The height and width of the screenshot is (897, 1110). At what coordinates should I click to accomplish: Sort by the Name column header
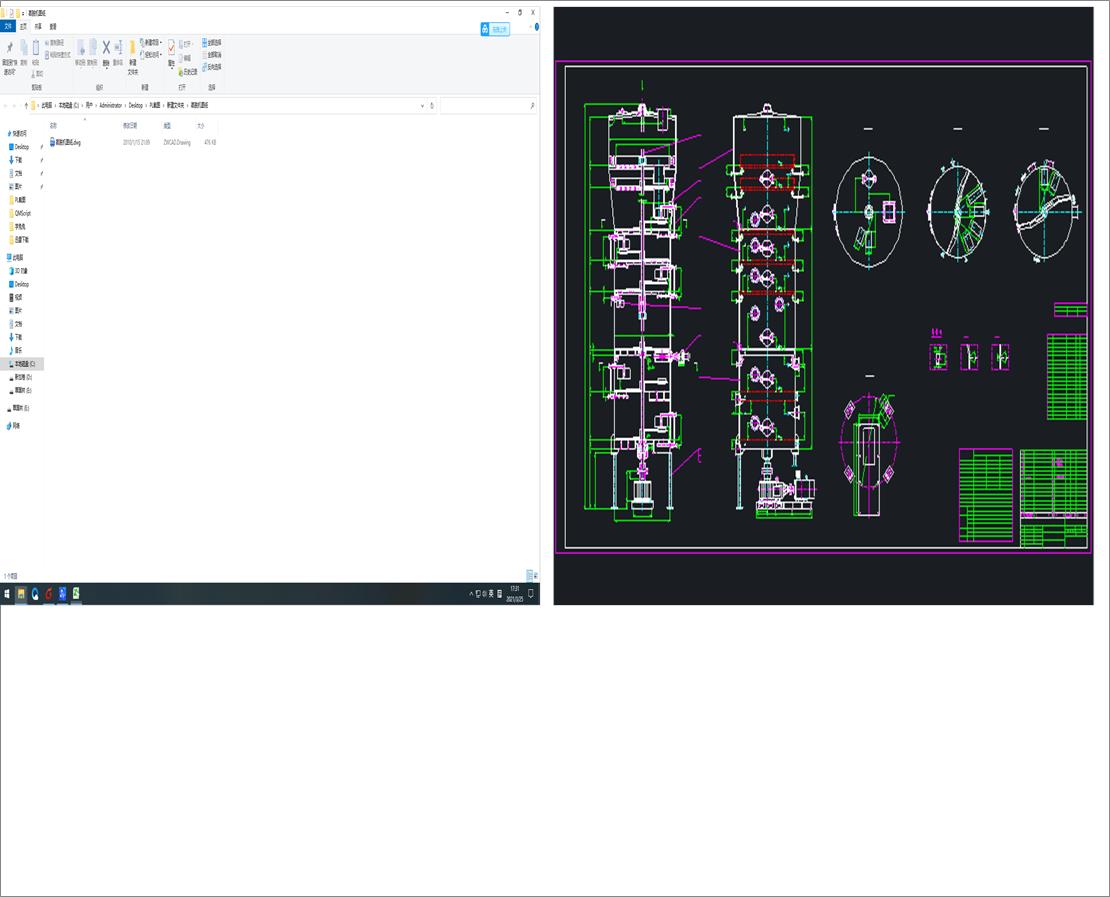[53, 125]
